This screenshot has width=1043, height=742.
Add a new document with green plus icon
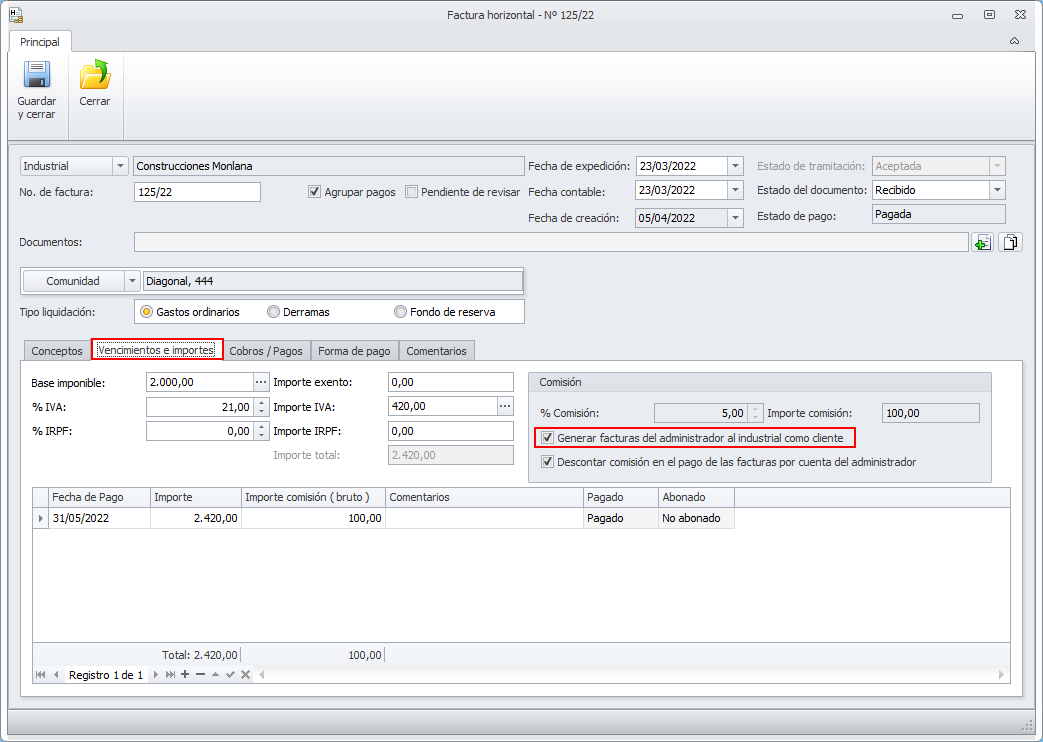click(x=982, y=242)
